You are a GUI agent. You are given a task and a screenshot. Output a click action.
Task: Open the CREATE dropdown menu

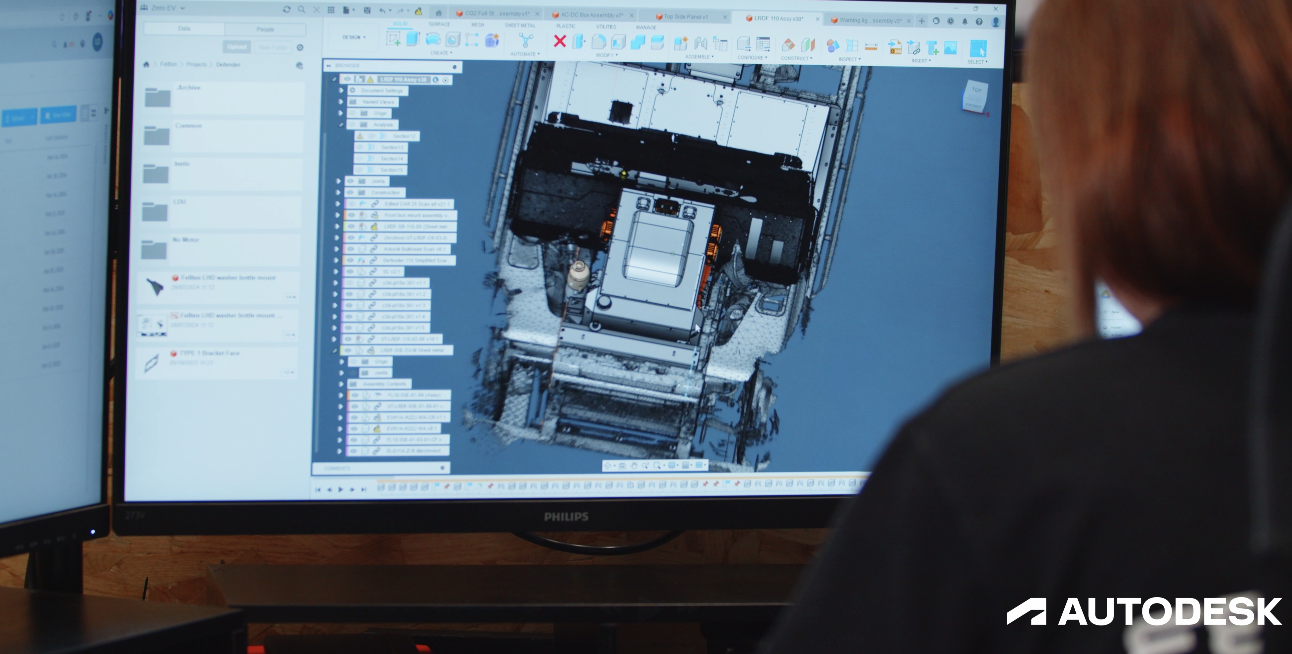[441, 53]
